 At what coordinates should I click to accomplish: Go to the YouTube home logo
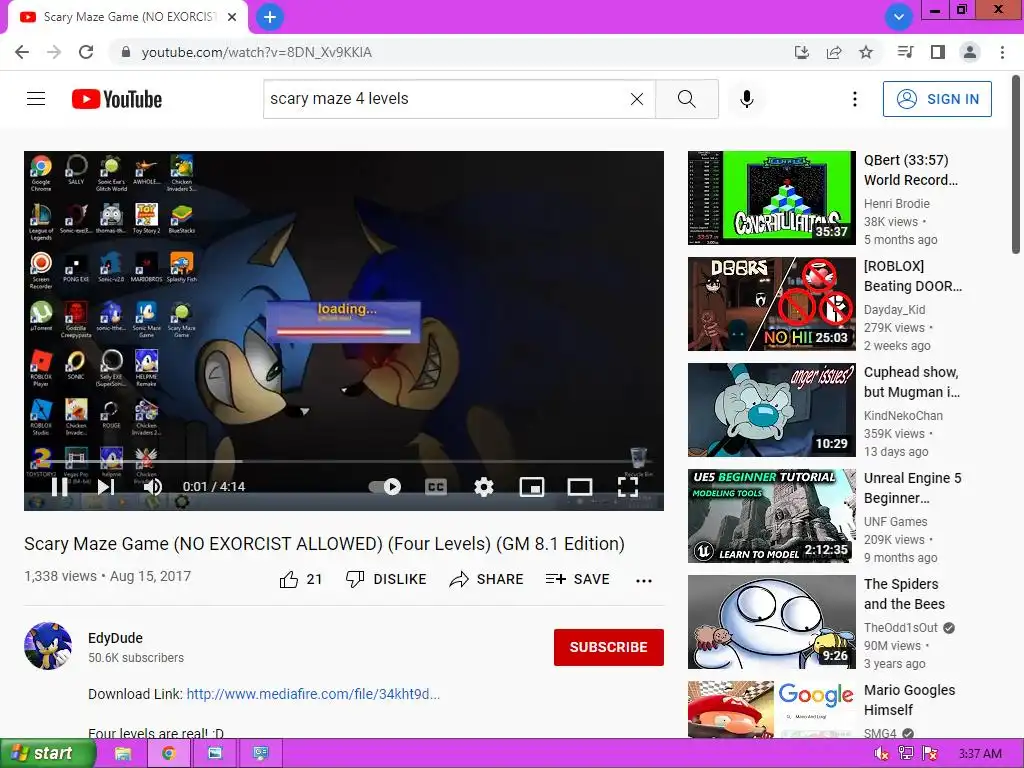(x=117, y=99)
